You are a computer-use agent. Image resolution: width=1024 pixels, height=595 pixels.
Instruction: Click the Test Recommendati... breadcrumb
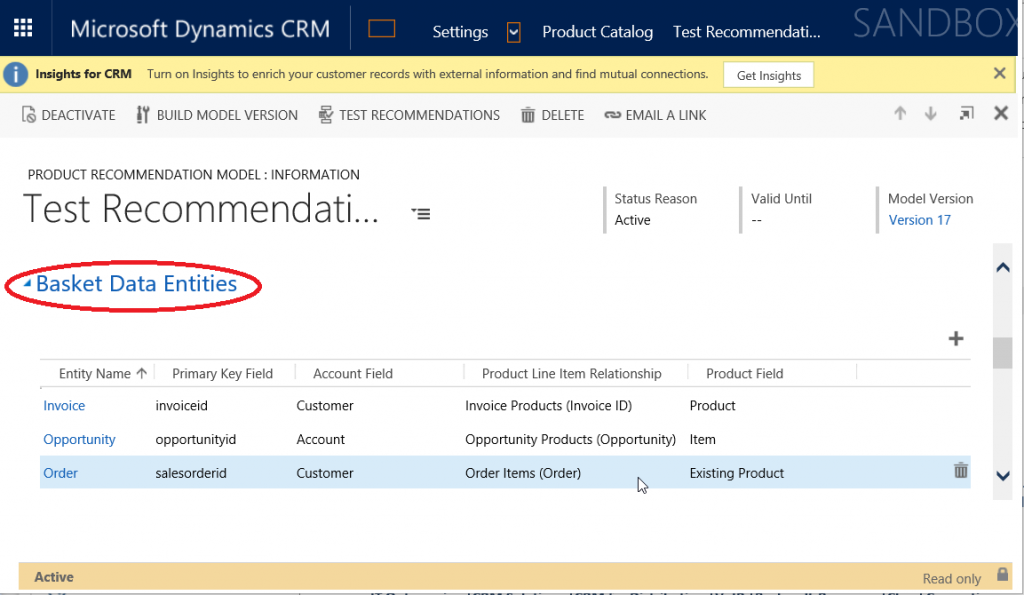tap(746, 31)
